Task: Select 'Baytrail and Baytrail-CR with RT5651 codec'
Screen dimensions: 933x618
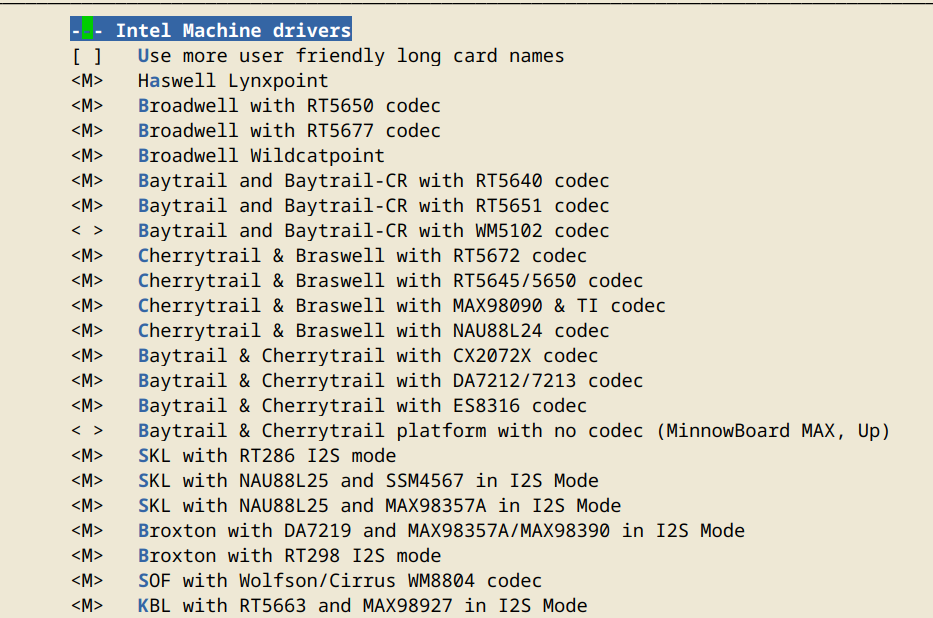Action: (374, 206)
